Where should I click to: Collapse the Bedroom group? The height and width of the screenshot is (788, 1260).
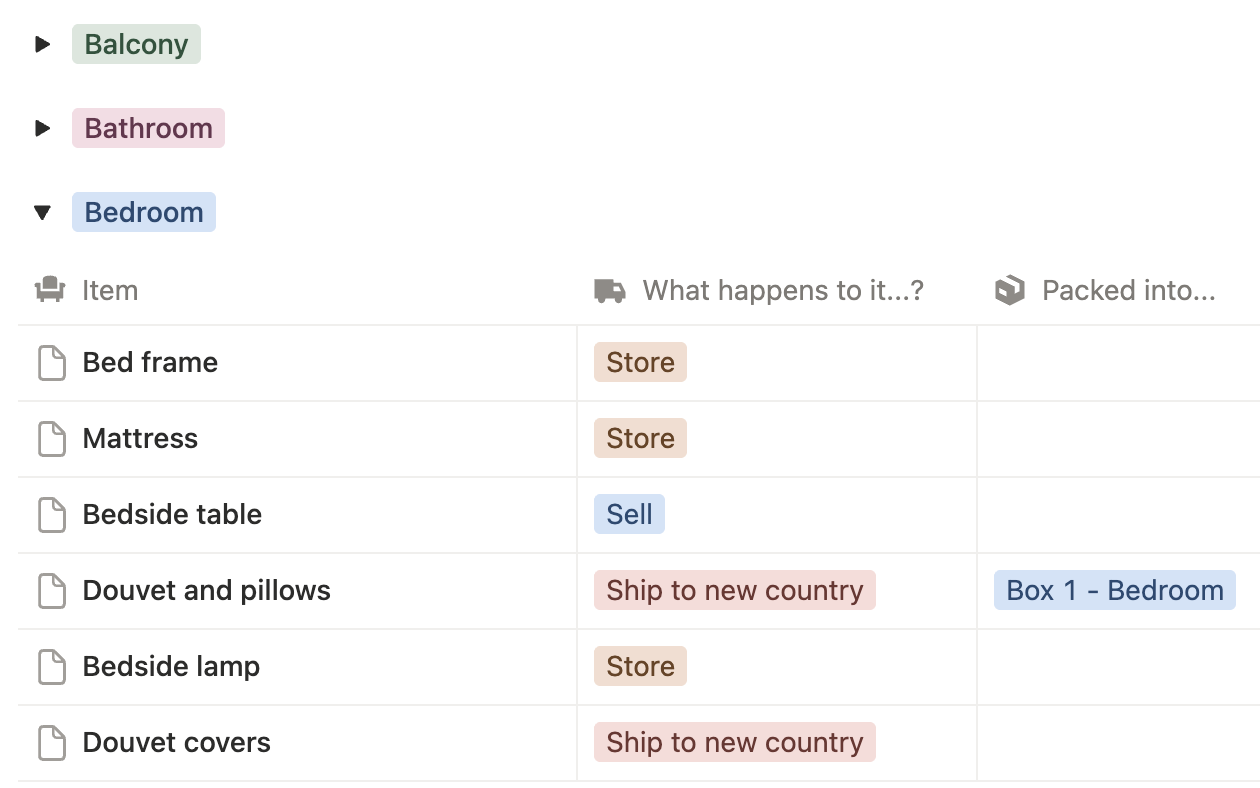click(x=42, y=212)
